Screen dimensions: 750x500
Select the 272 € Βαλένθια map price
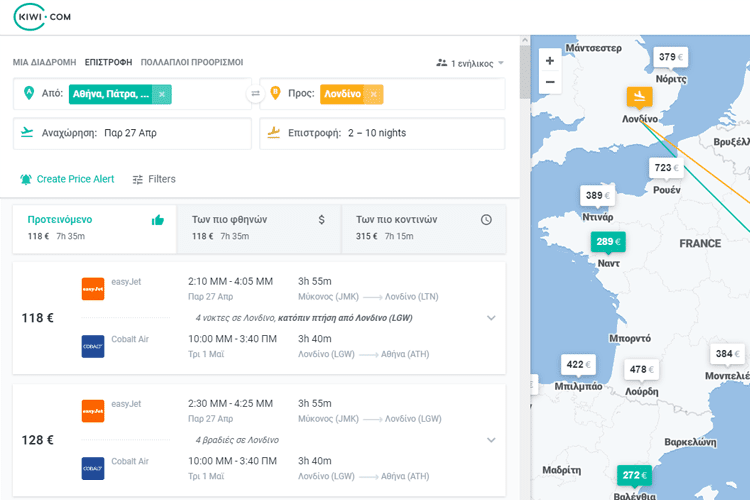pyautogui.click(x=634, y=475)
